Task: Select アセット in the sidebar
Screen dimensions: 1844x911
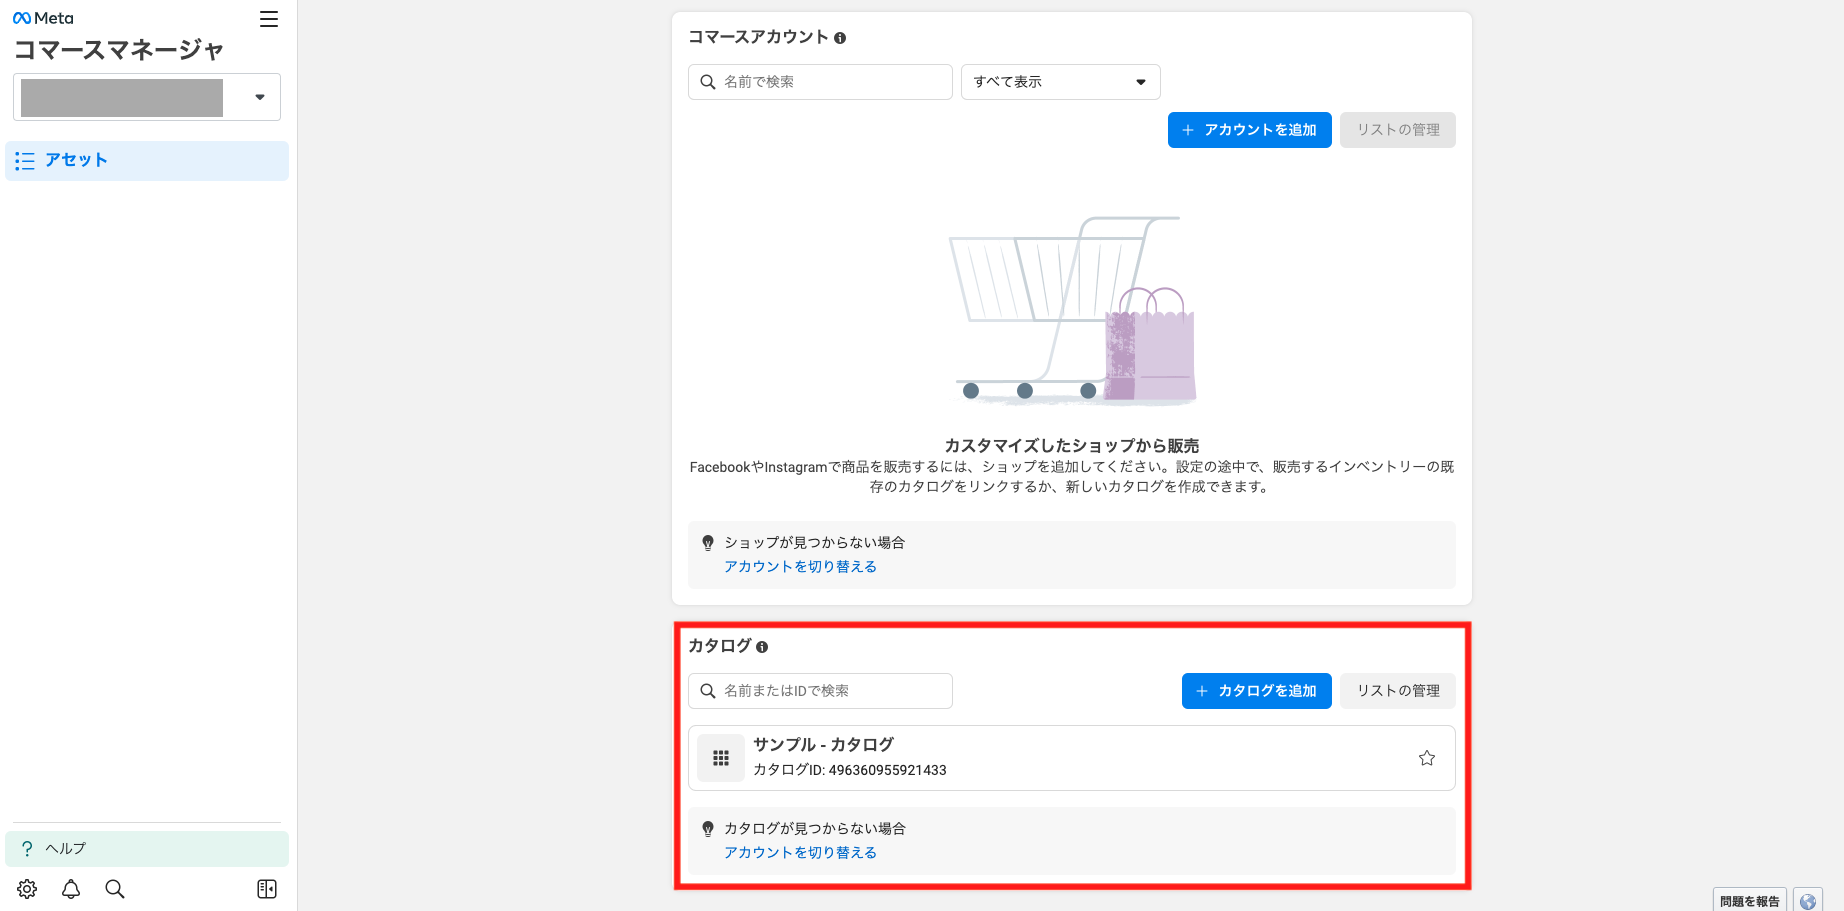Action: pos(147,160)
